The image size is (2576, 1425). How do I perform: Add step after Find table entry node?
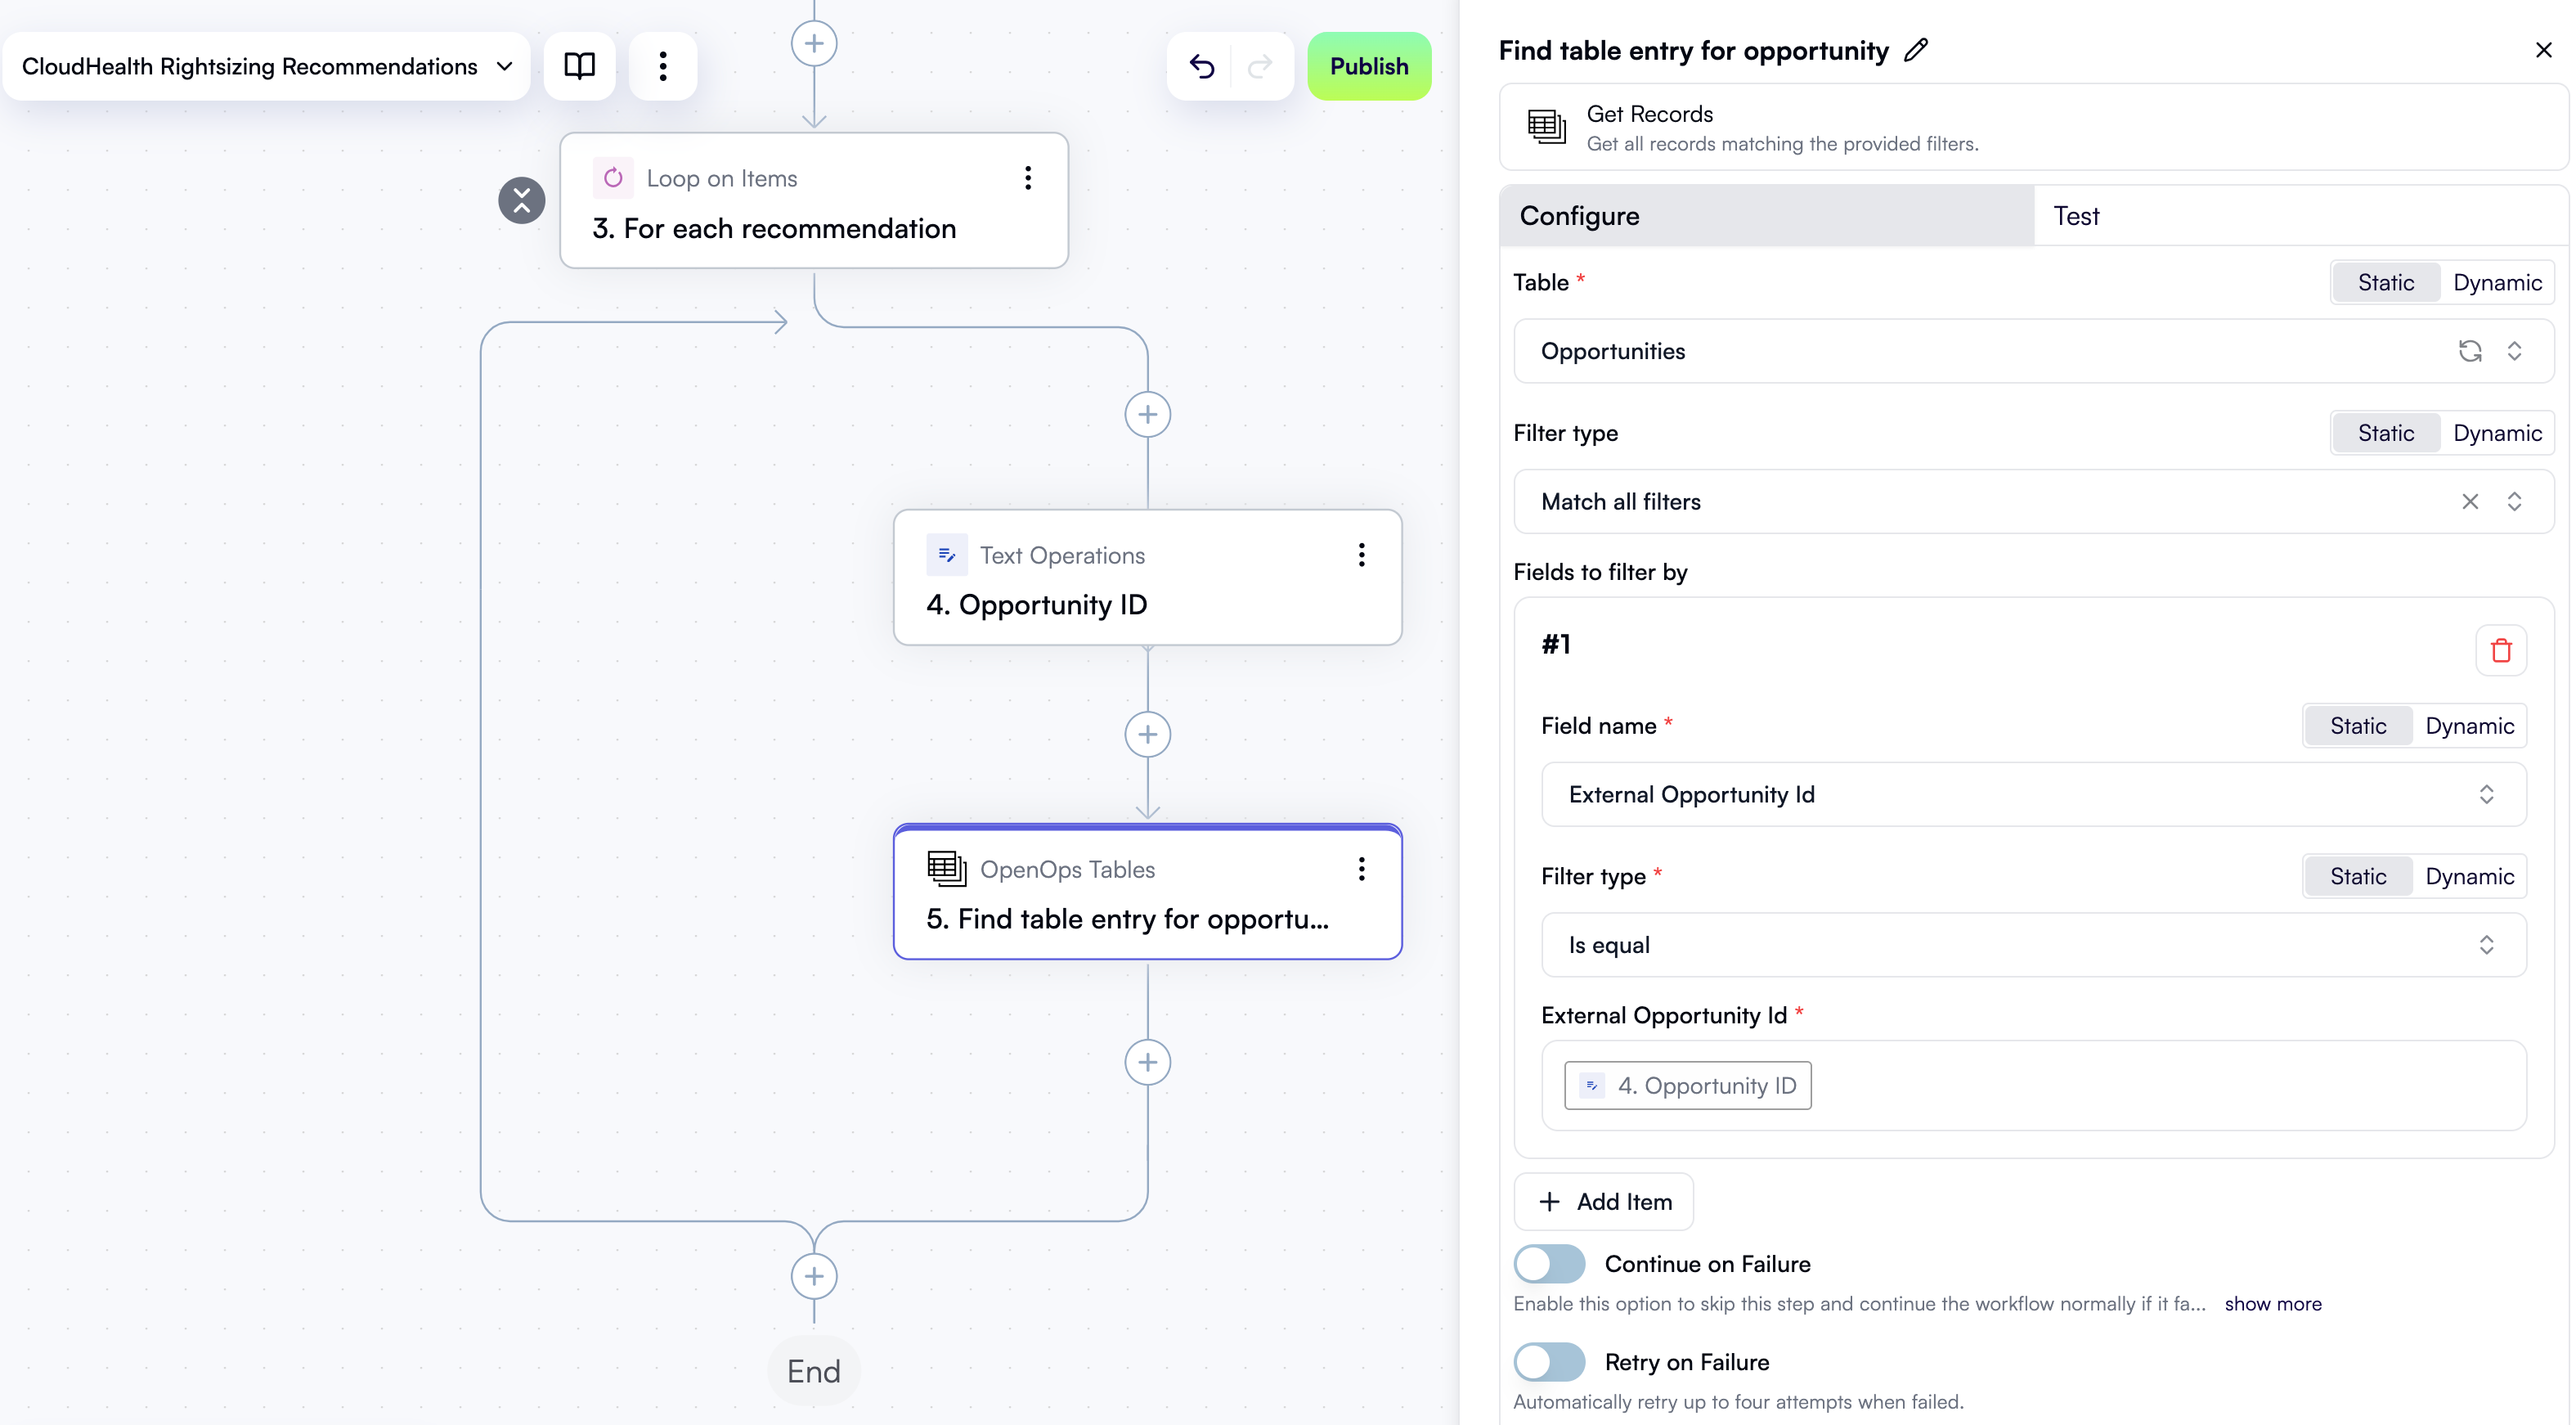1147,1062
